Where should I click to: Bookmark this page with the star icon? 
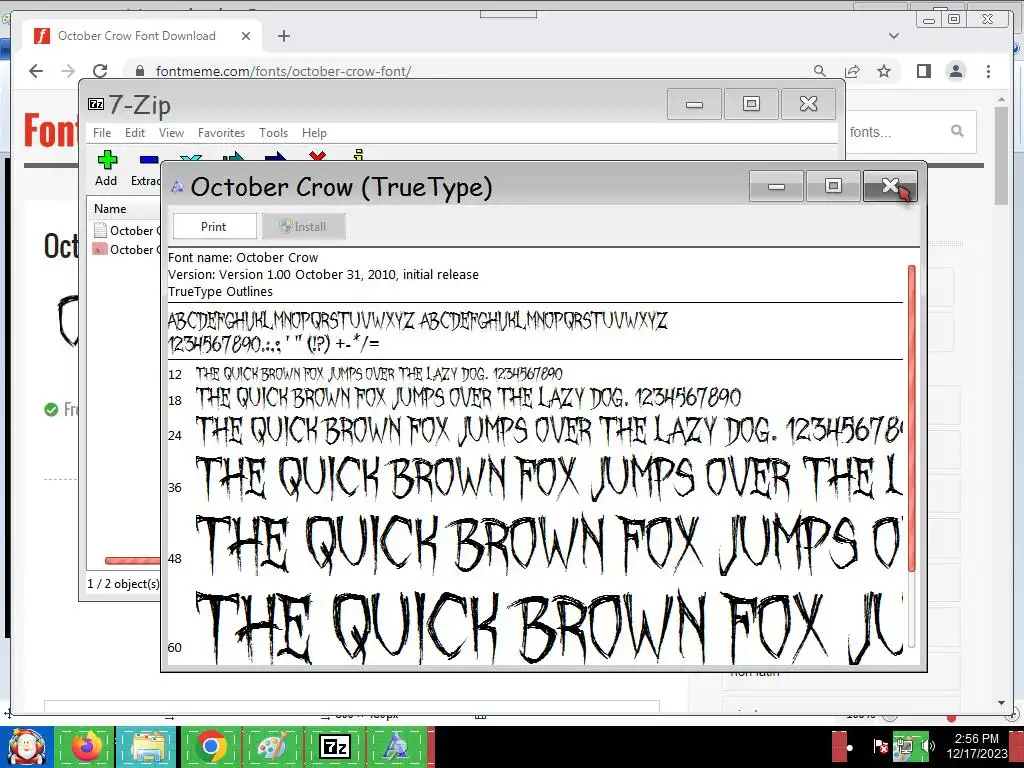884,71
